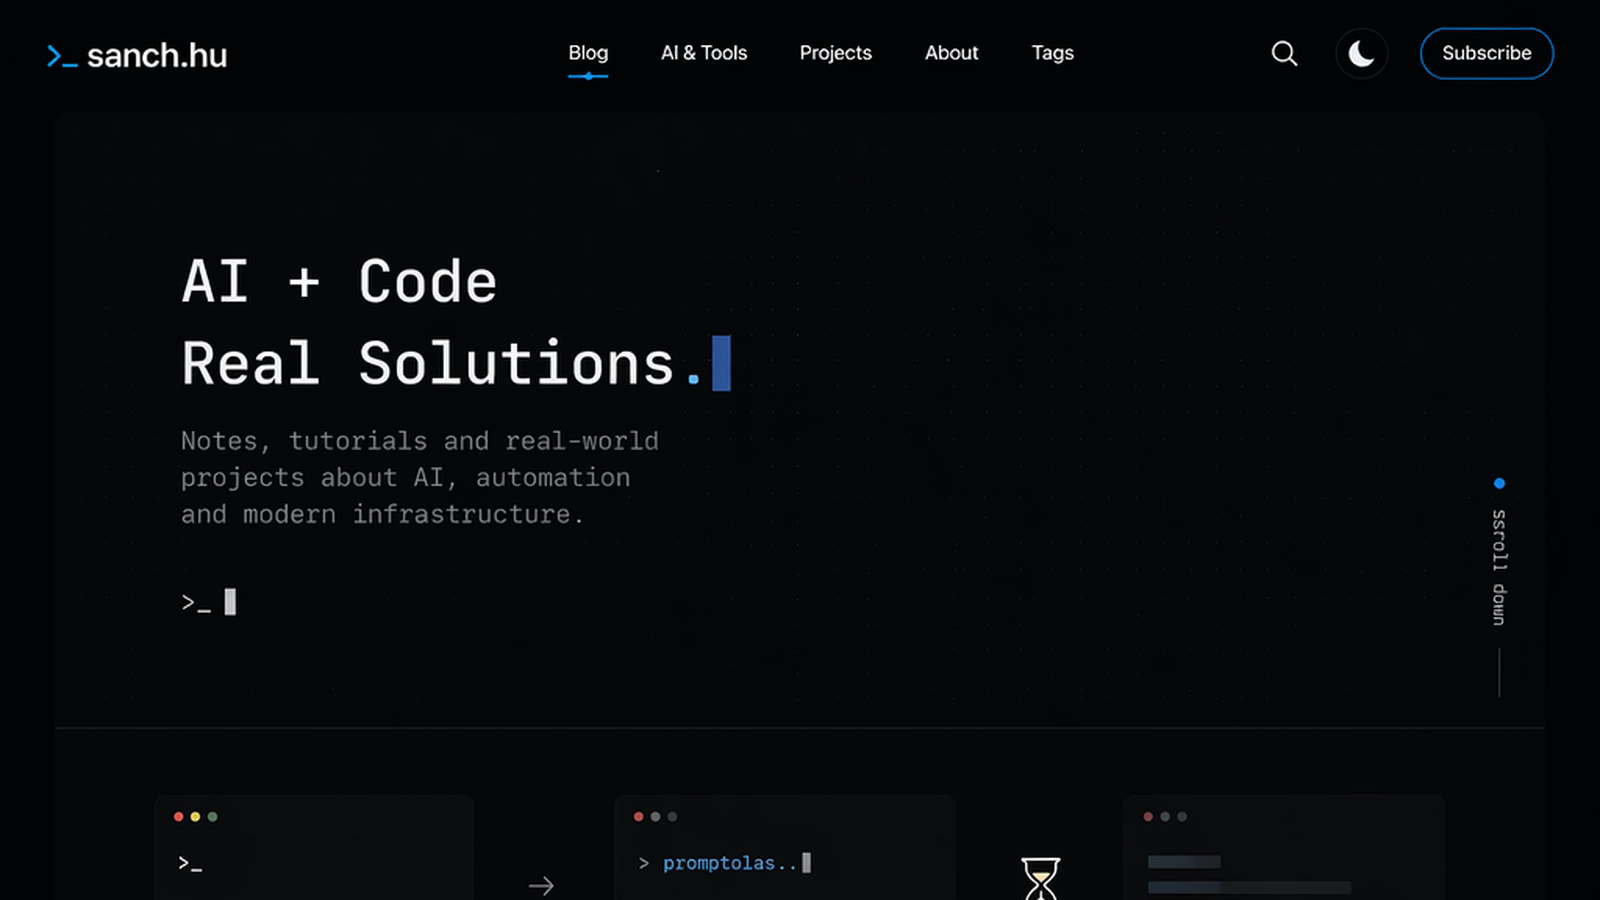Click the blue cursor block after Solutions
This screenshot has width=1600, height=900.
point(721,363)
